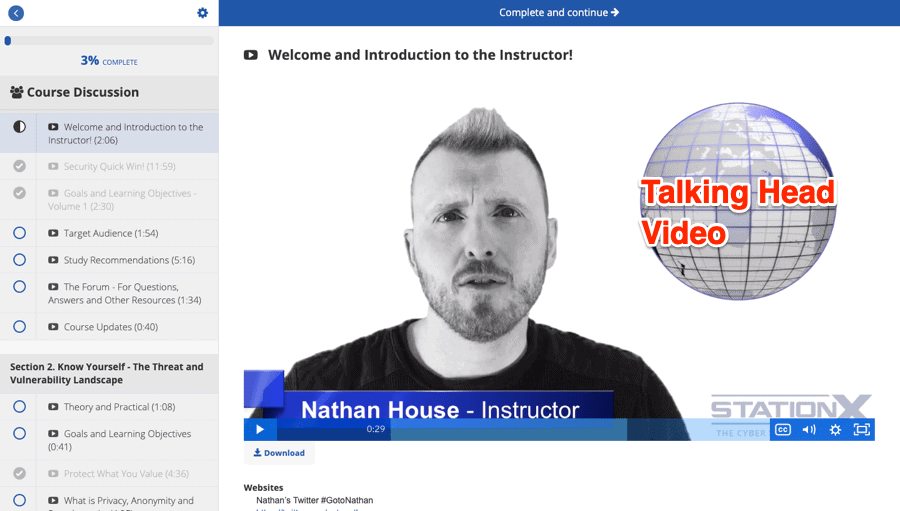The image size is (900, 511).
Task: Click video icon beside lecture page title
Action: click(x=251, y=55)
